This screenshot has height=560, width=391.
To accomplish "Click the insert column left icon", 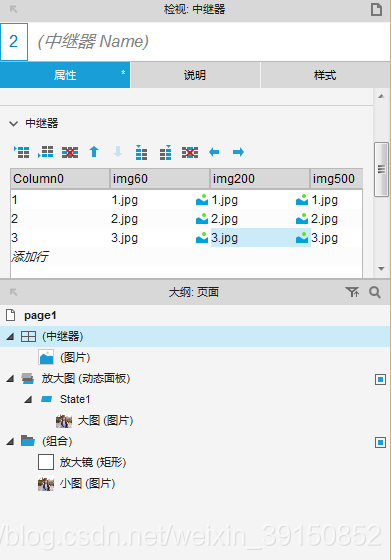I will click(x=141, y=152).
